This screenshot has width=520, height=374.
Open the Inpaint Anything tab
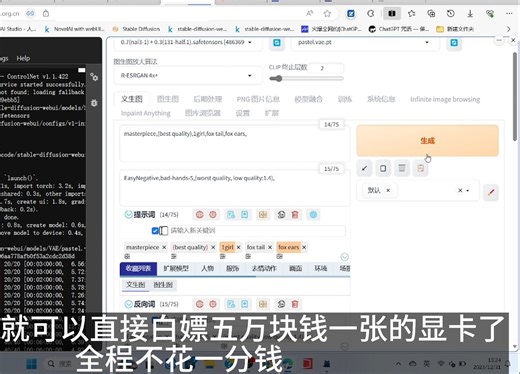(x=145, y=113)
